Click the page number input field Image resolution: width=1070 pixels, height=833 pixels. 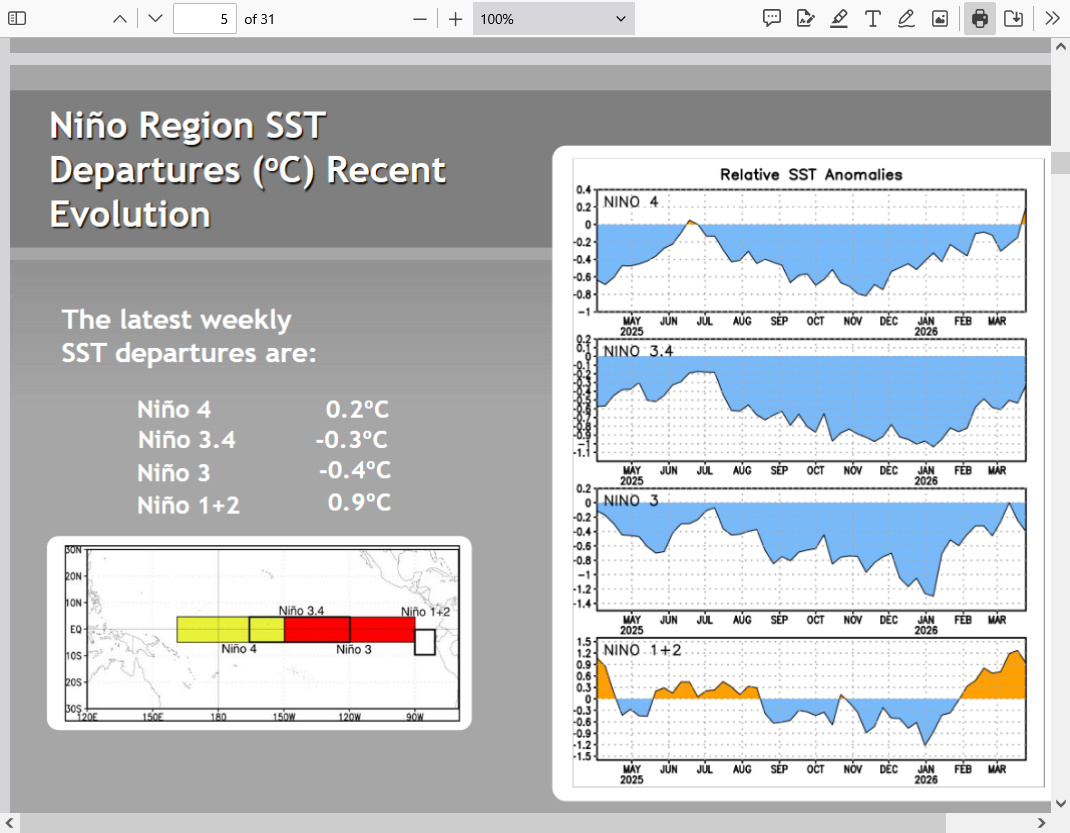click(204, 18)
